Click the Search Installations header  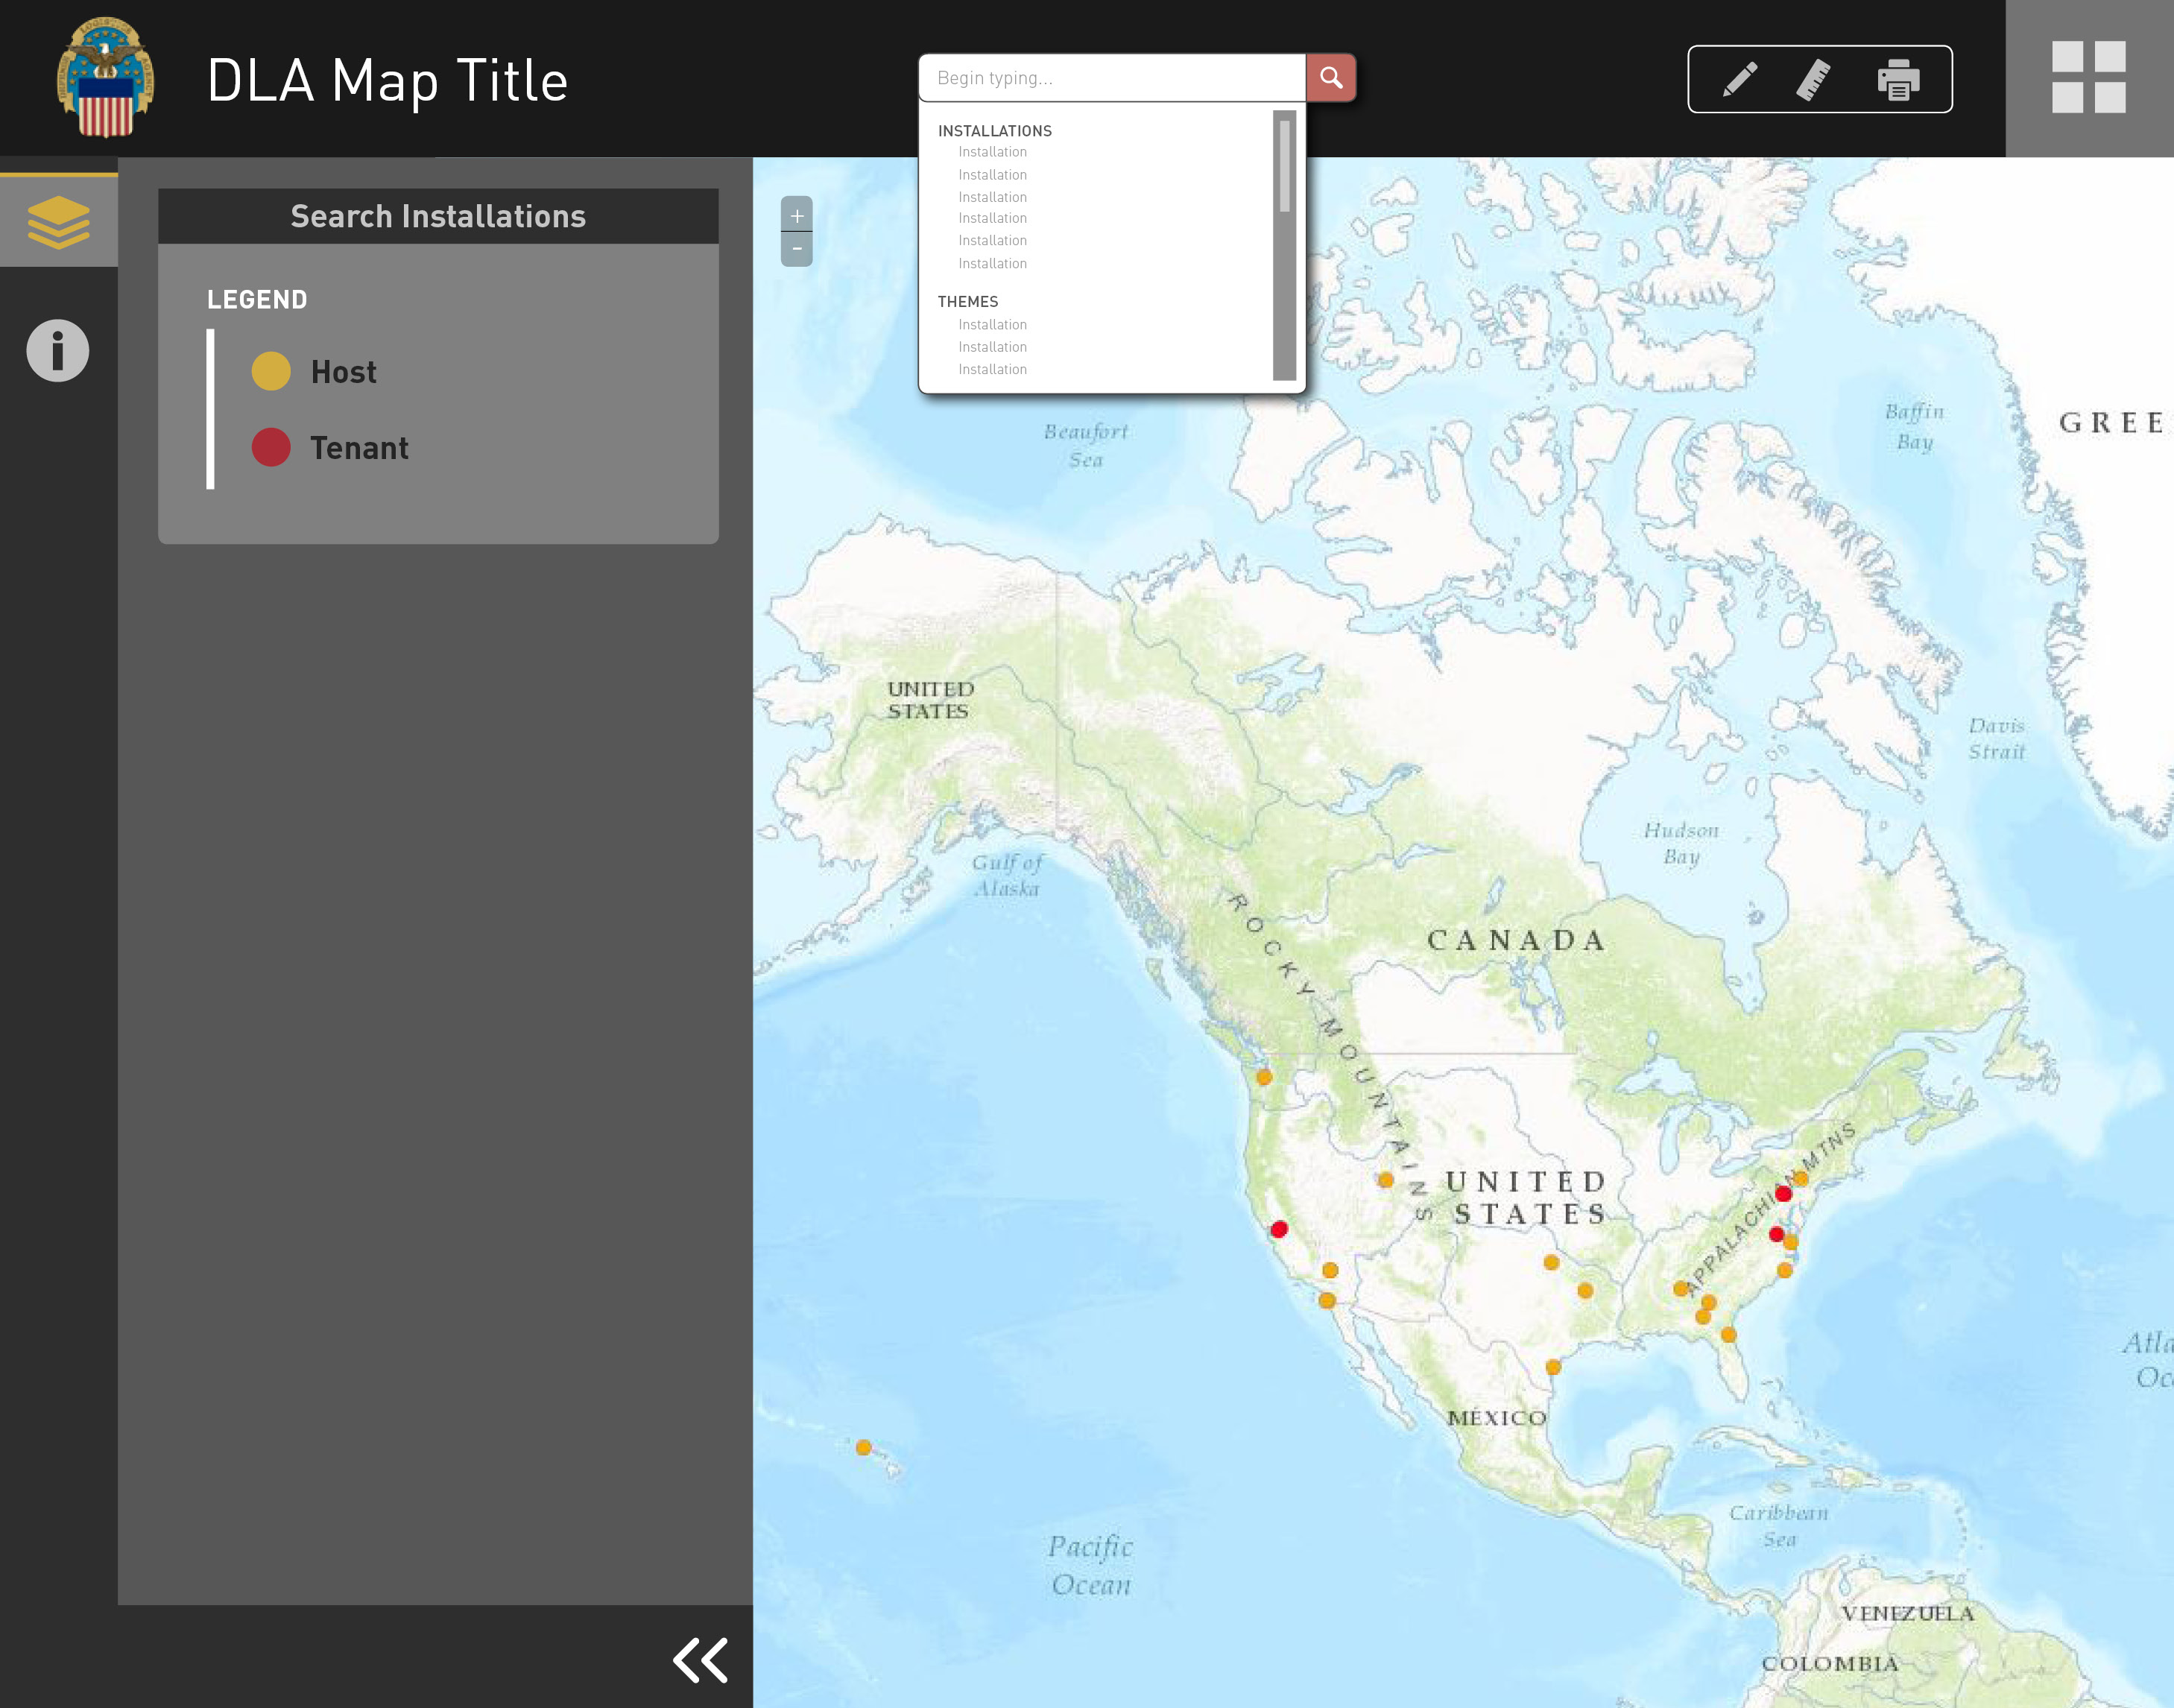tap(438, 216)
